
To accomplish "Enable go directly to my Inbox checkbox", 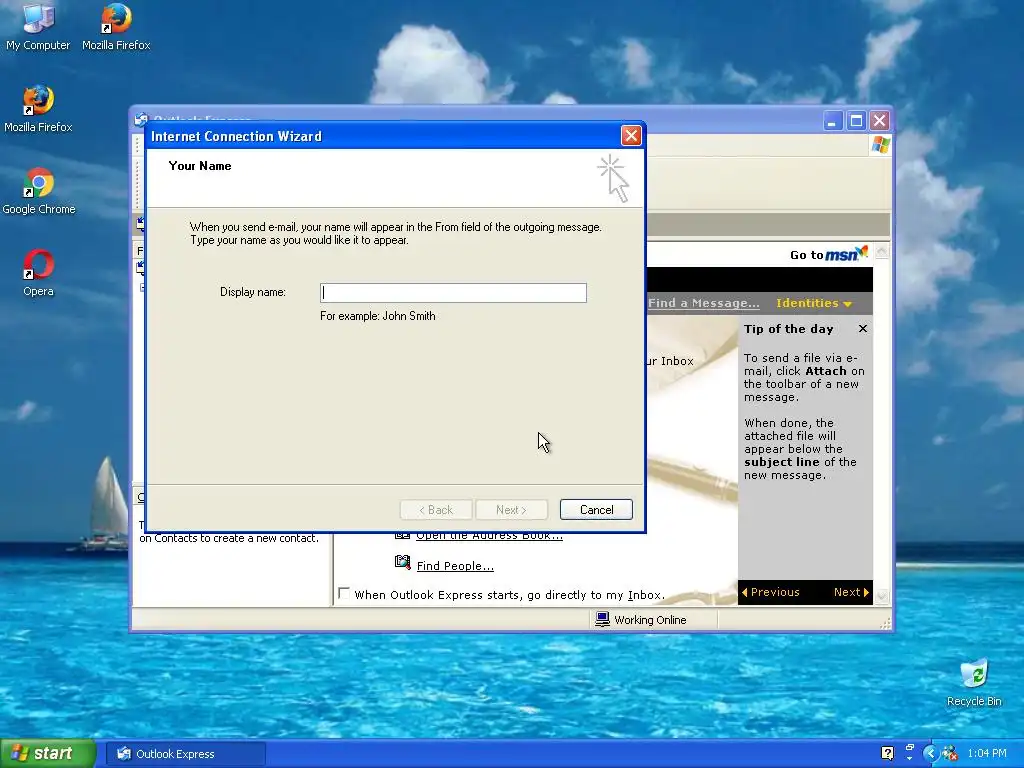I will 344,594.
